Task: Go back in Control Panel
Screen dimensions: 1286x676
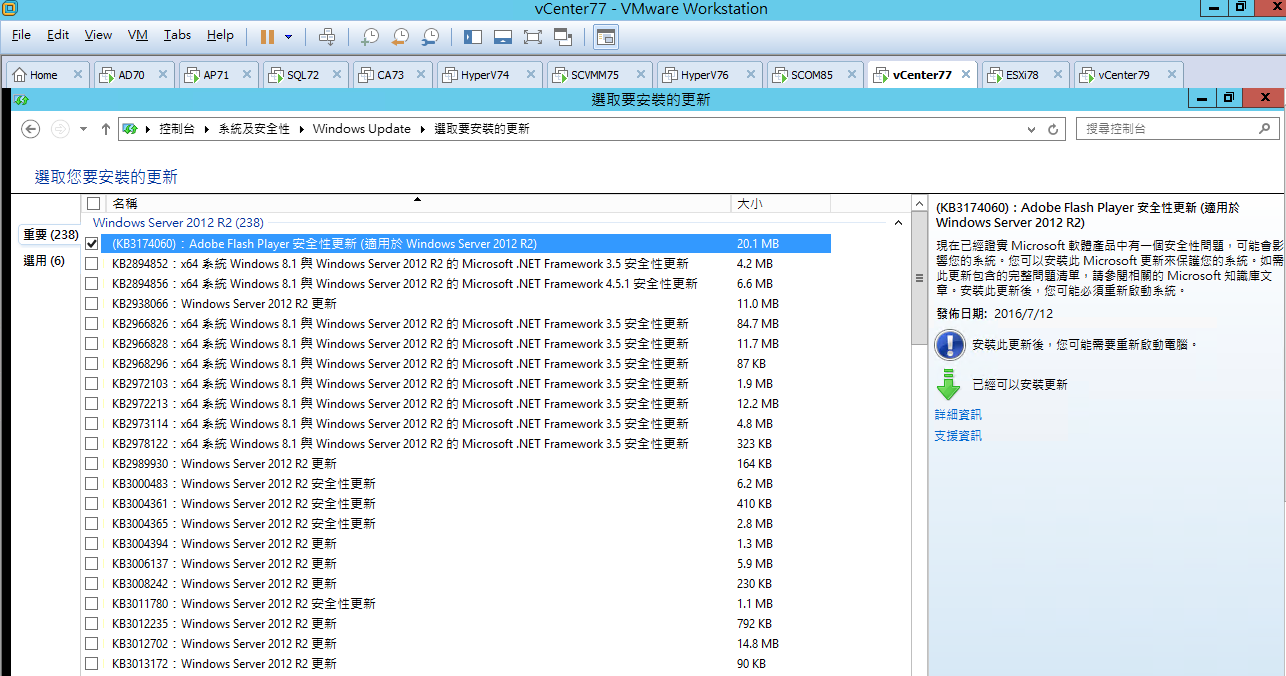Action: [30, 129]
